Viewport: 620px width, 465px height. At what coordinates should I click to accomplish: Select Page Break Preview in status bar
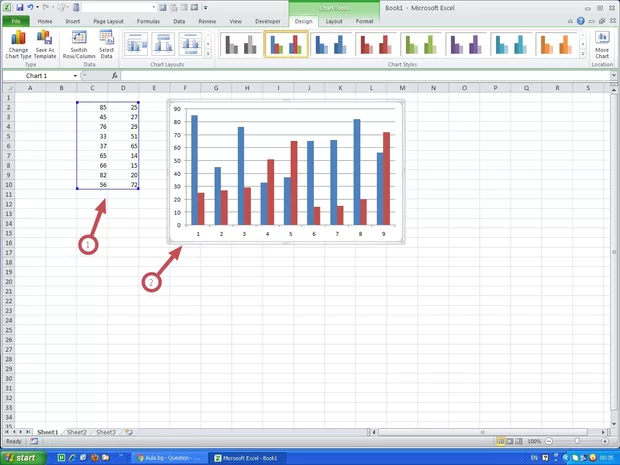pyautogui.click(x=518, y=441)
